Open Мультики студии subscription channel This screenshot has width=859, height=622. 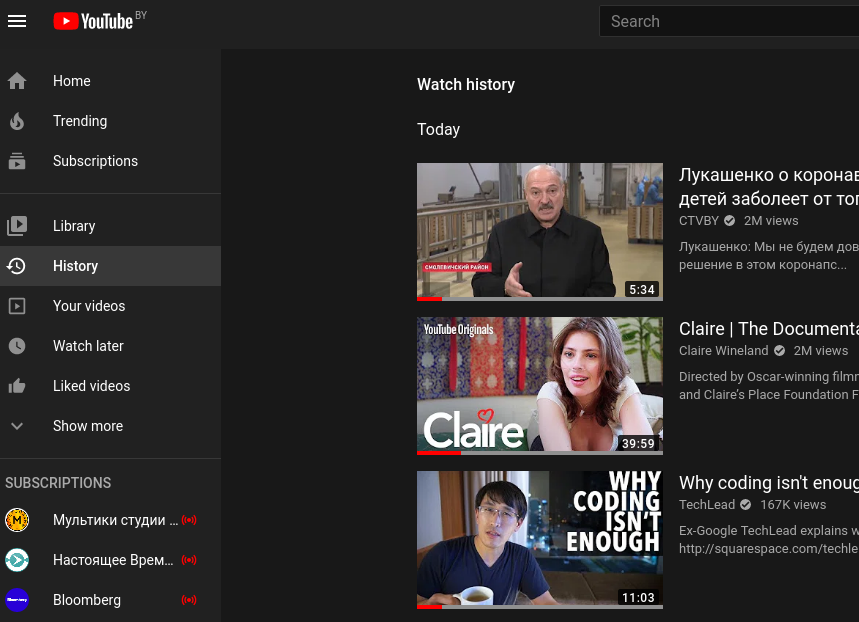(x=110, y=520)
